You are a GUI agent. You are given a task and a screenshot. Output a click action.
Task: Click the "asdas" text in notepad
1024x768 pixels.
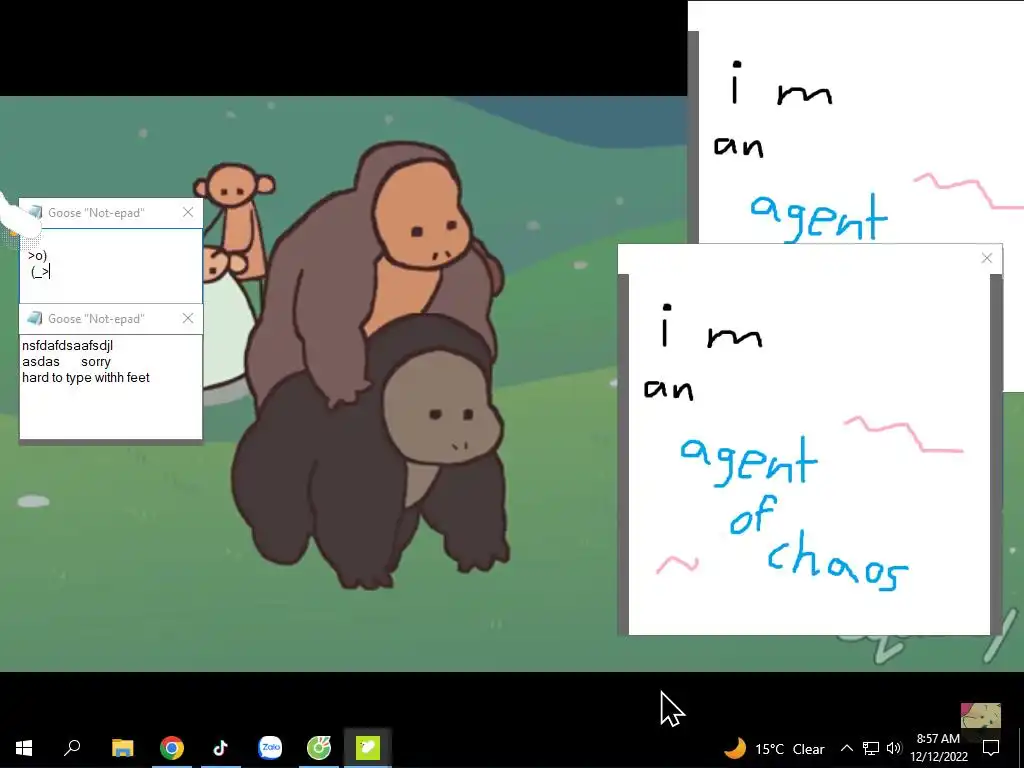coord(40,362)
